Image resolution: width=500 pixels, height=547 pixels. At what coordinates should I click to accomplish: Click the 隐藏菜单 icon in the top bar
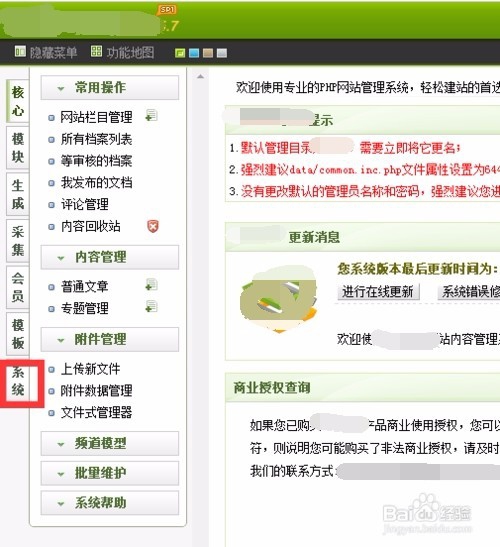click(20, 52)
